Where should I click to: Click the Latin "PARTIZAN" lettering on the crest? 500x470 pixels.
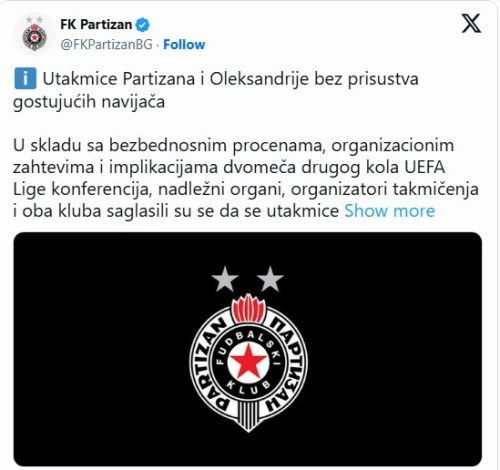pos(209,364)
